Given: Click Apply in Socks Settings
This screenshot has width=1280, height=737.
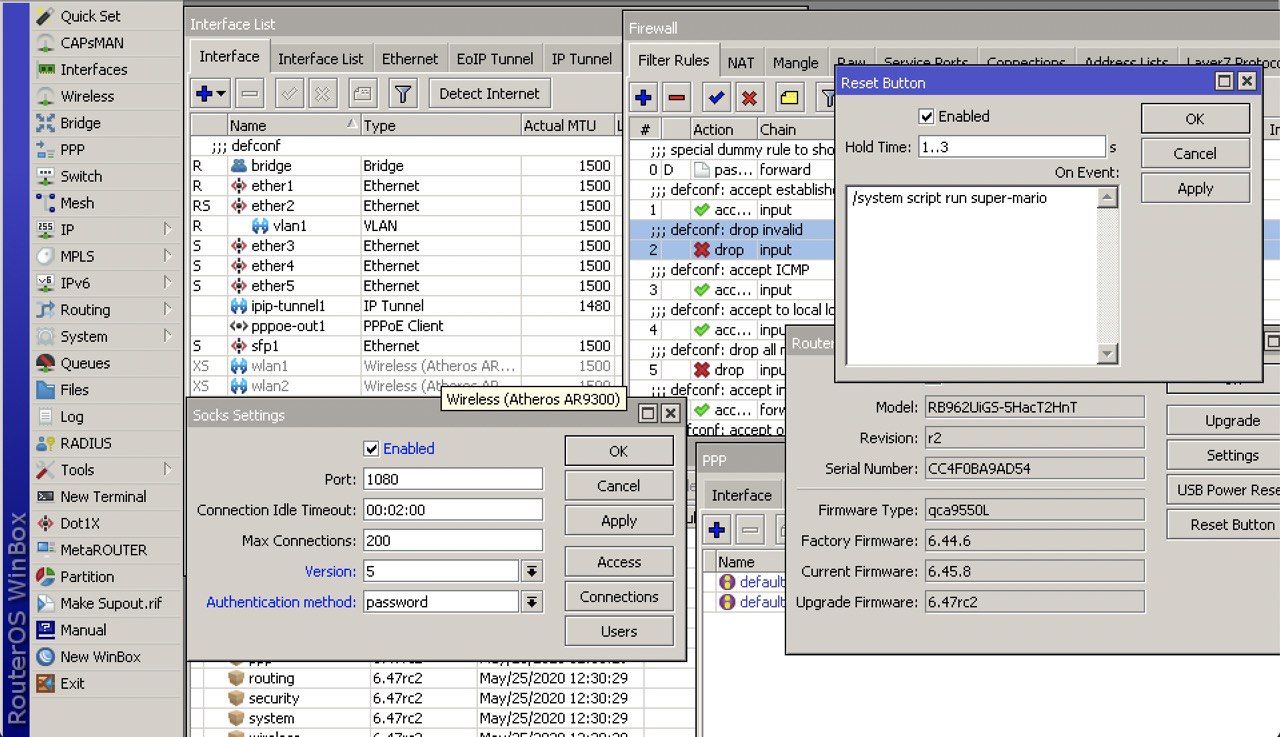Looking at the screenshot, I should [x=619, y=521].
